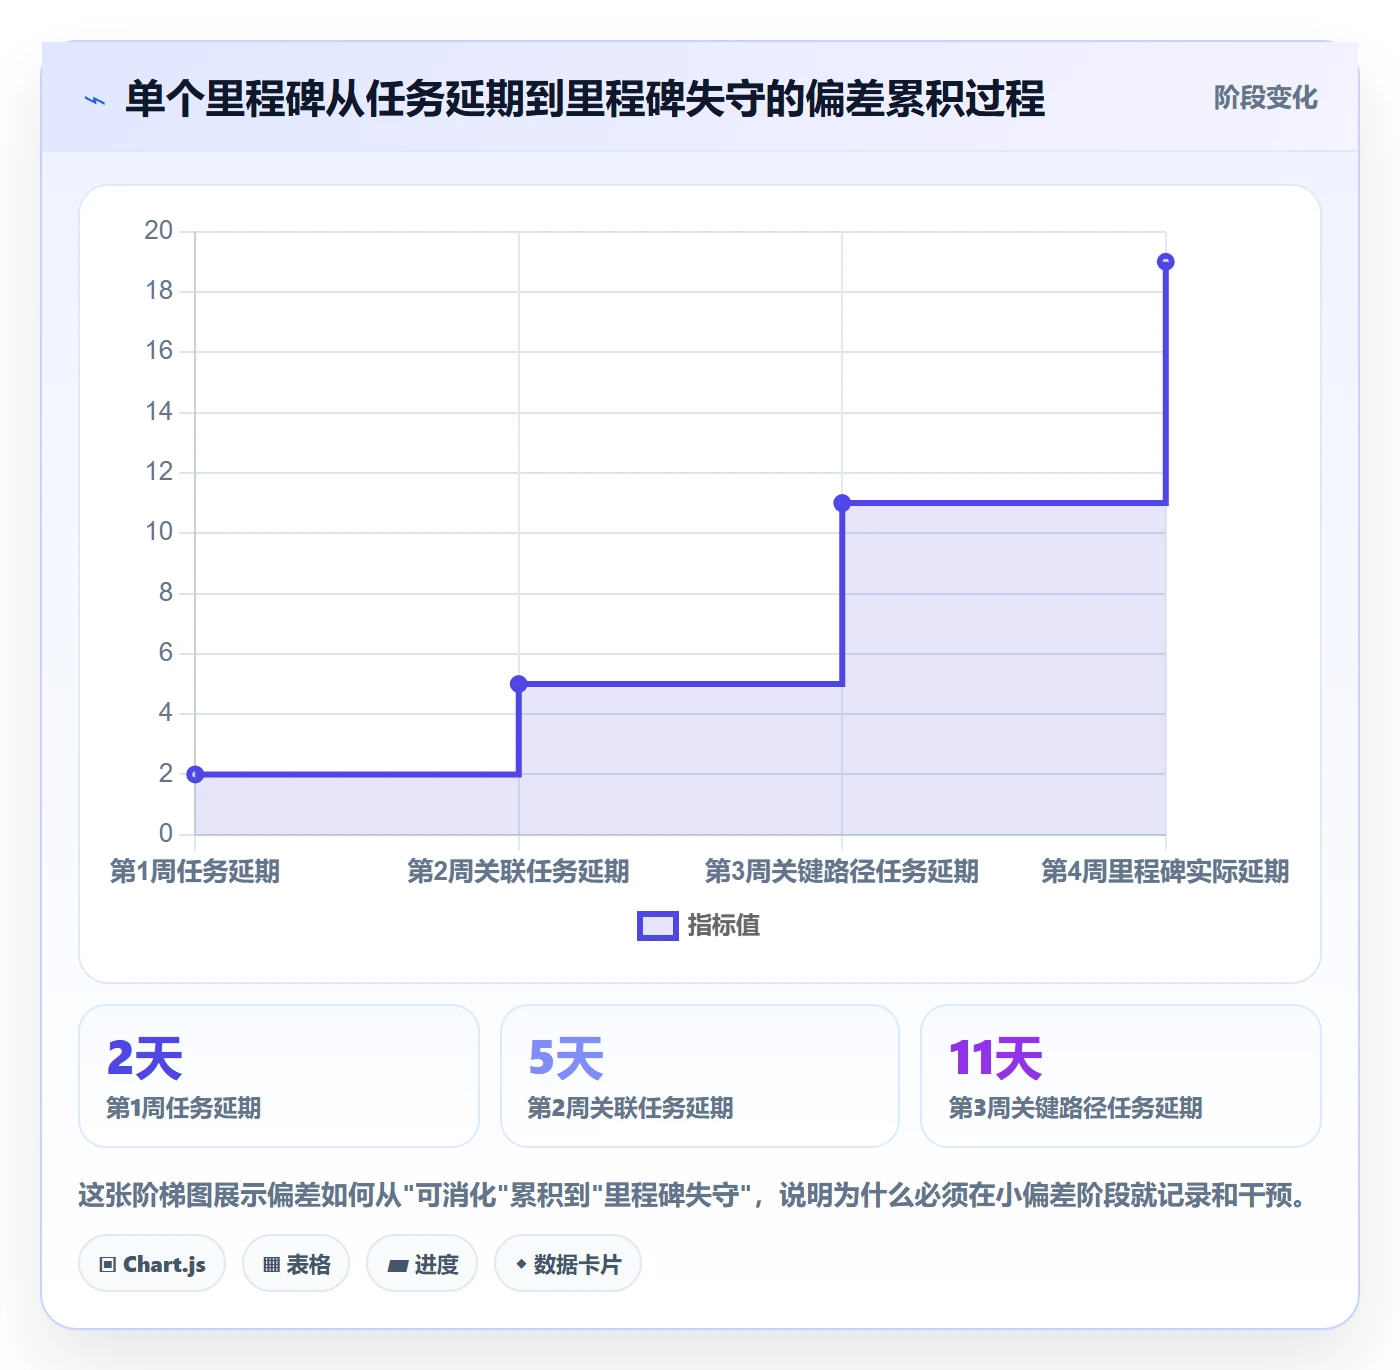This screenshot has height=1370, width=1400.
Task: Toggle the 指标值 legend color swatch
Action: pyautogui.click(x=658, y=926)
